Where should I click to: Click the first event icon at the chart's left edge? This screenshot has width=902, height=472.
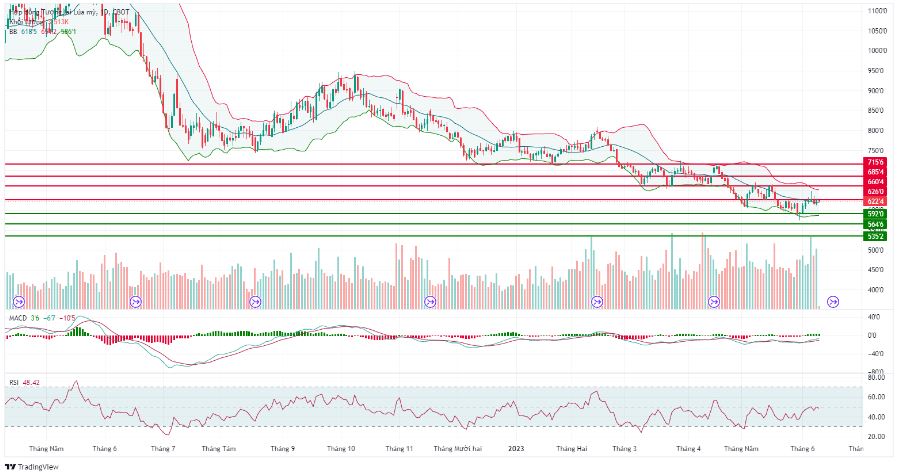pyautogui.click(x=18, y=301)
